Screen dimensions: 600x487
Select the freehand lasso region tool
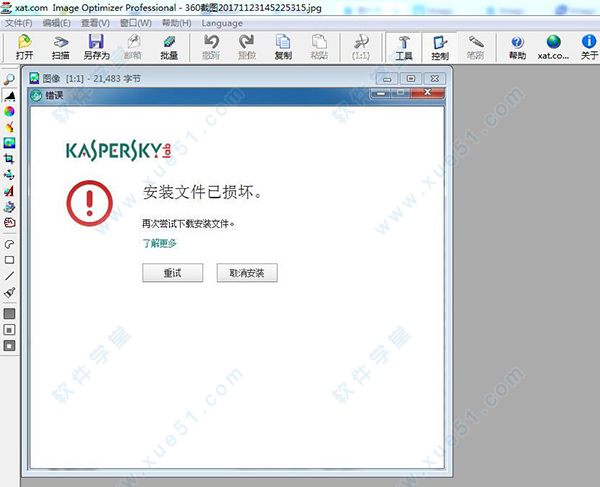(x=9, y=244)
